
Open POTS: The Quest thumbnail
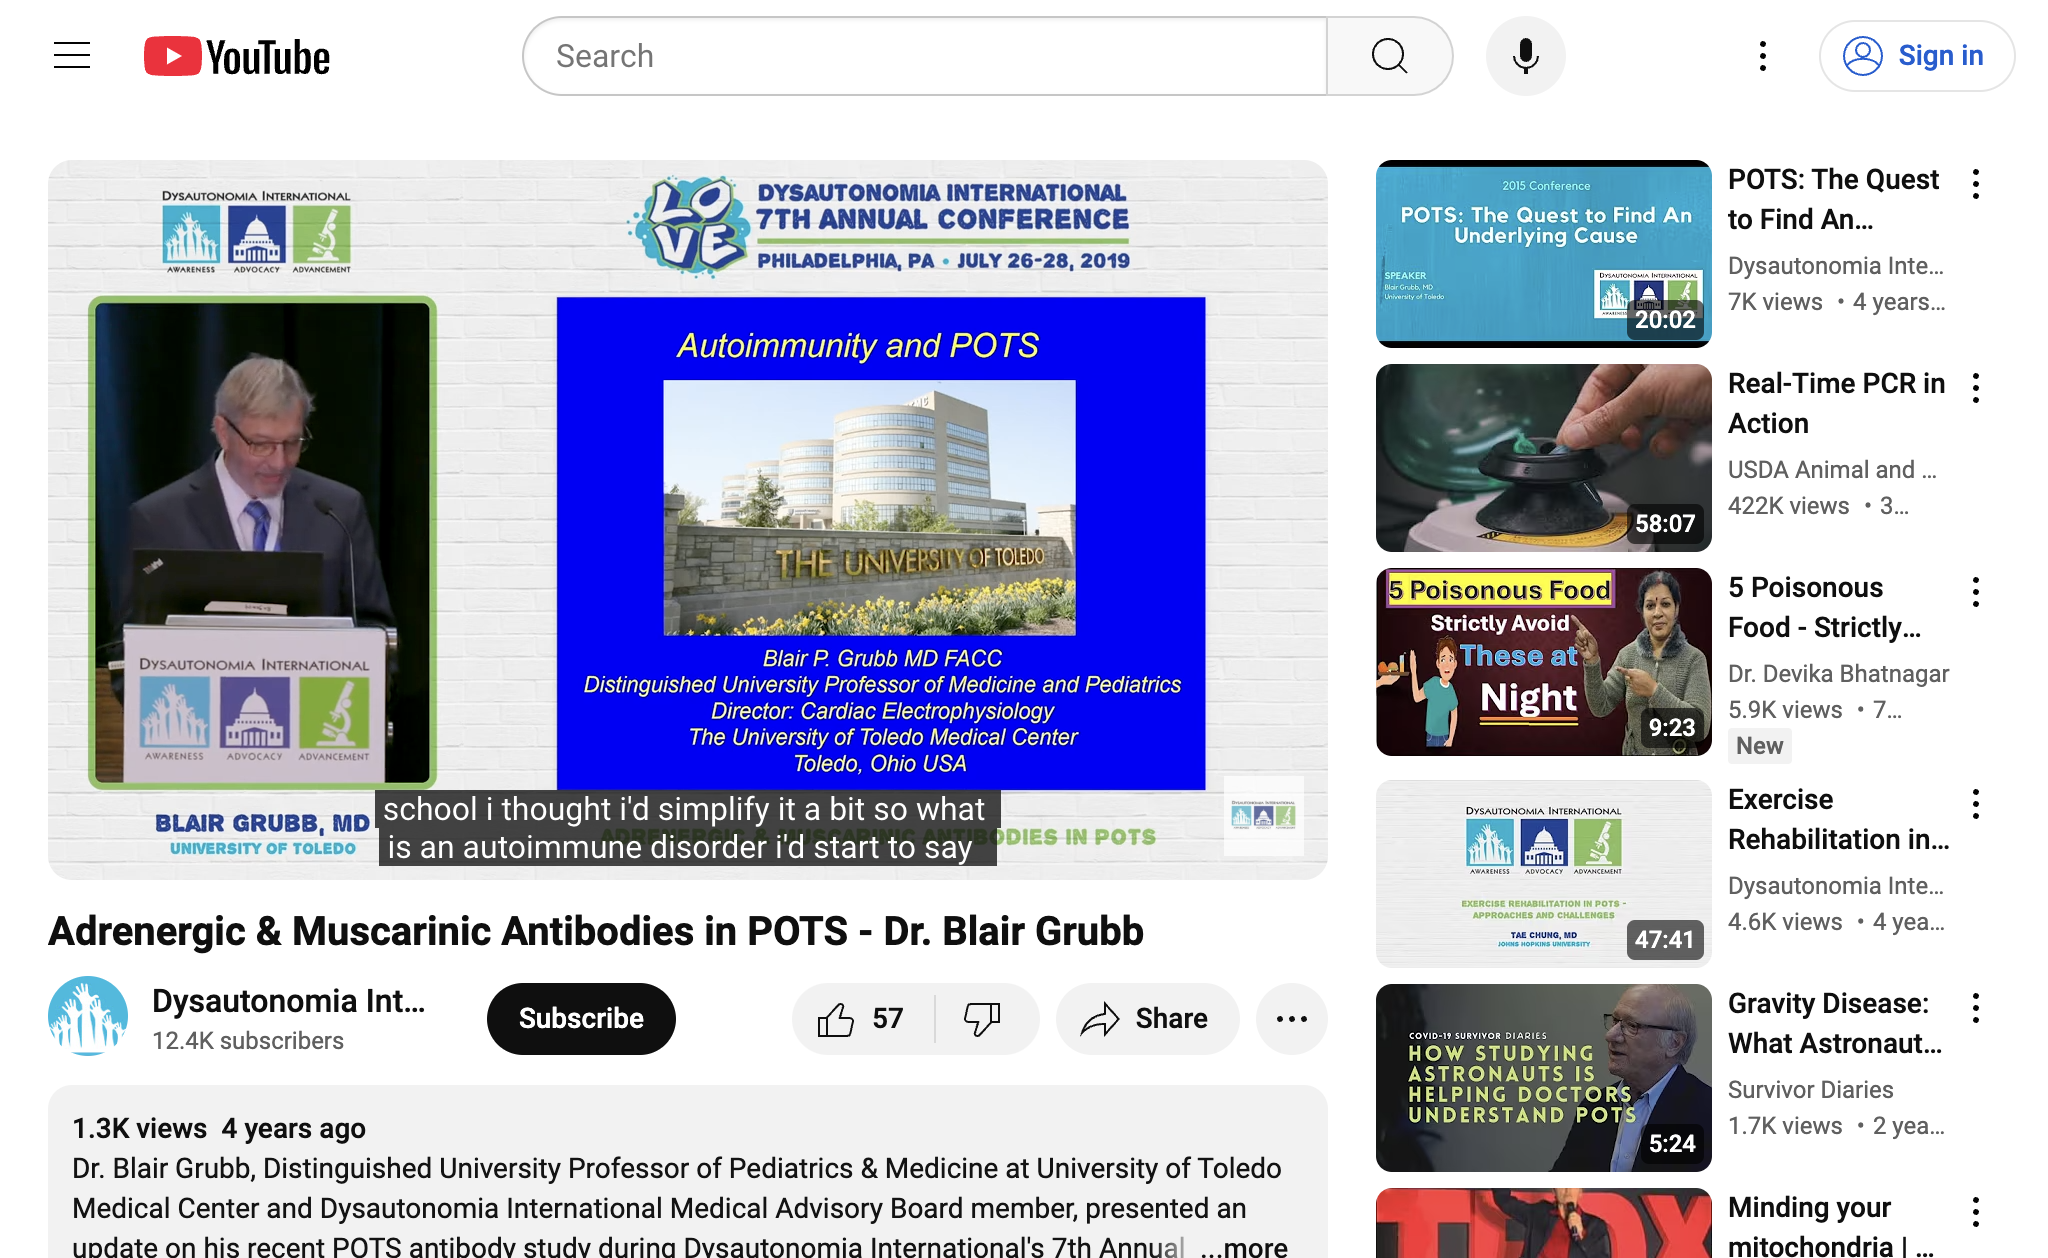point(1544,254)
